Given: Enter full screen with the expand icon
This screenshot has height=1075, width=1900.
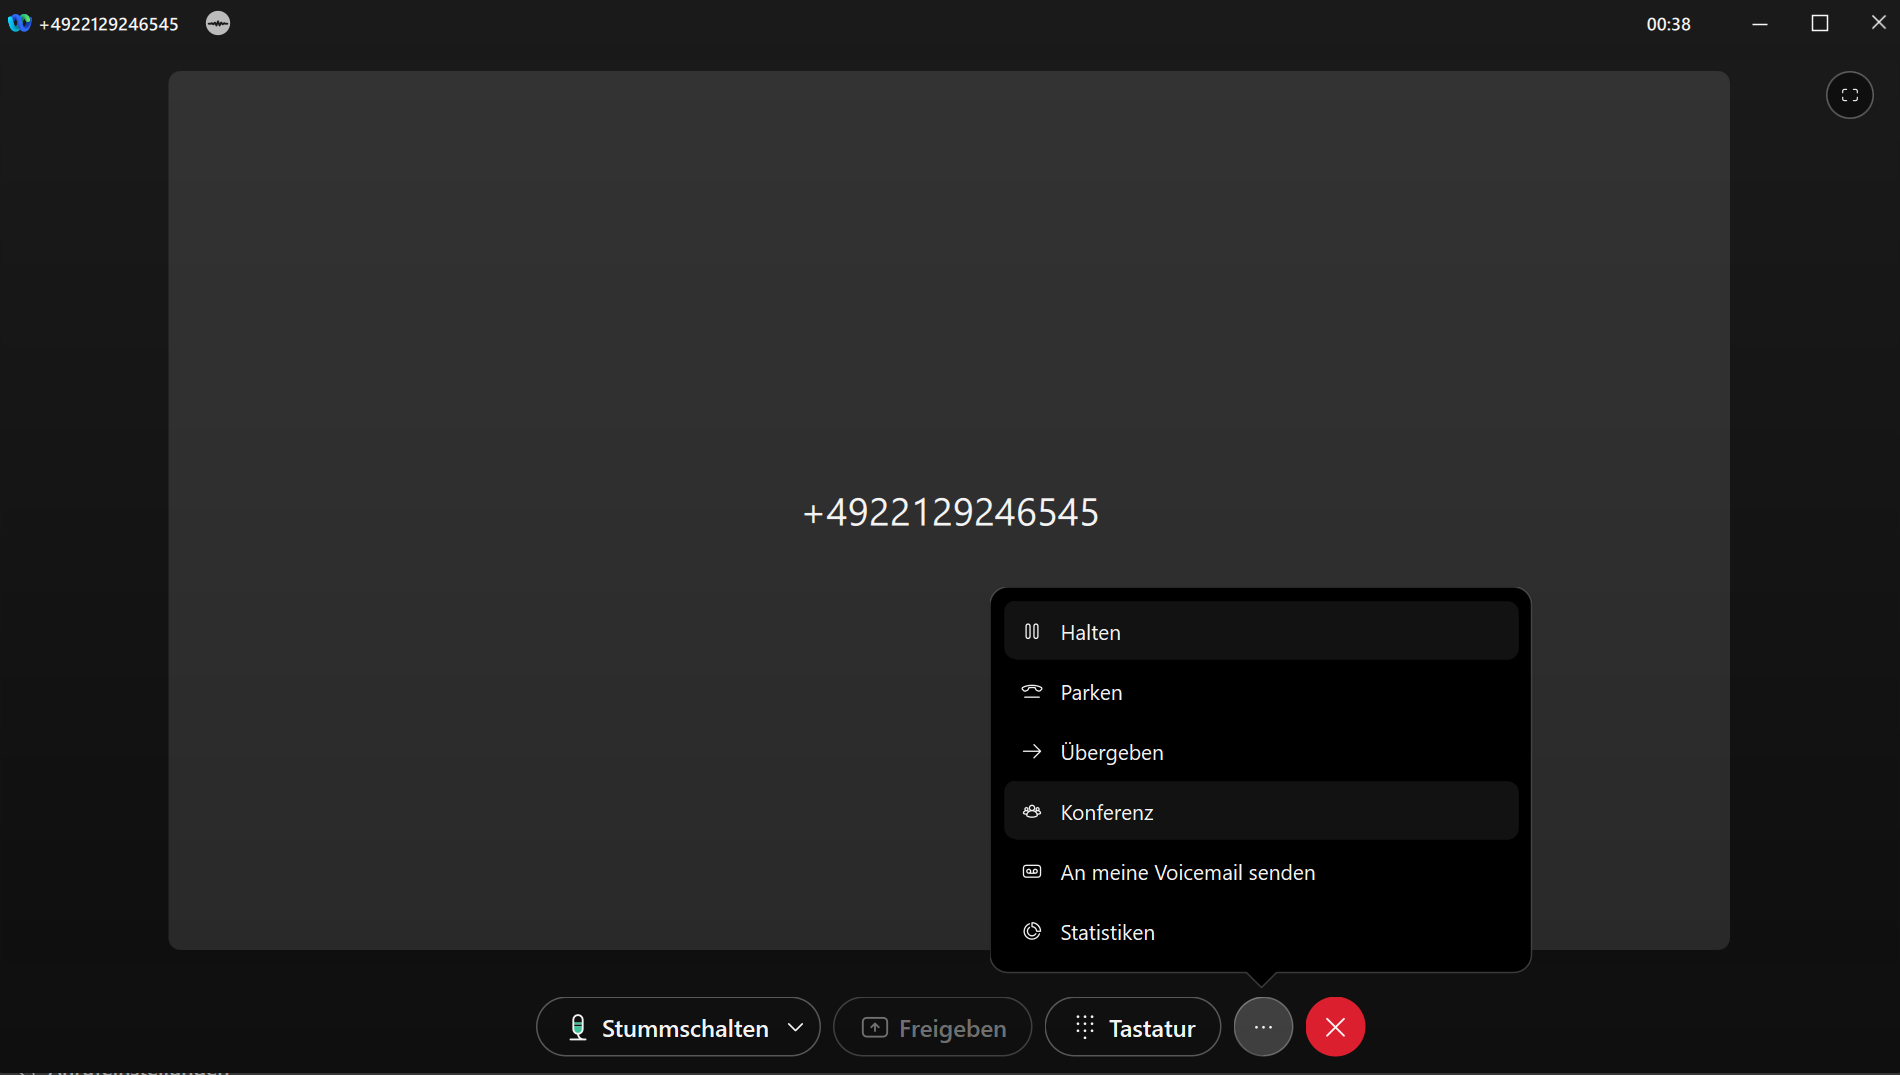Looking at the screenshot, I should [x=1849, y=95].
